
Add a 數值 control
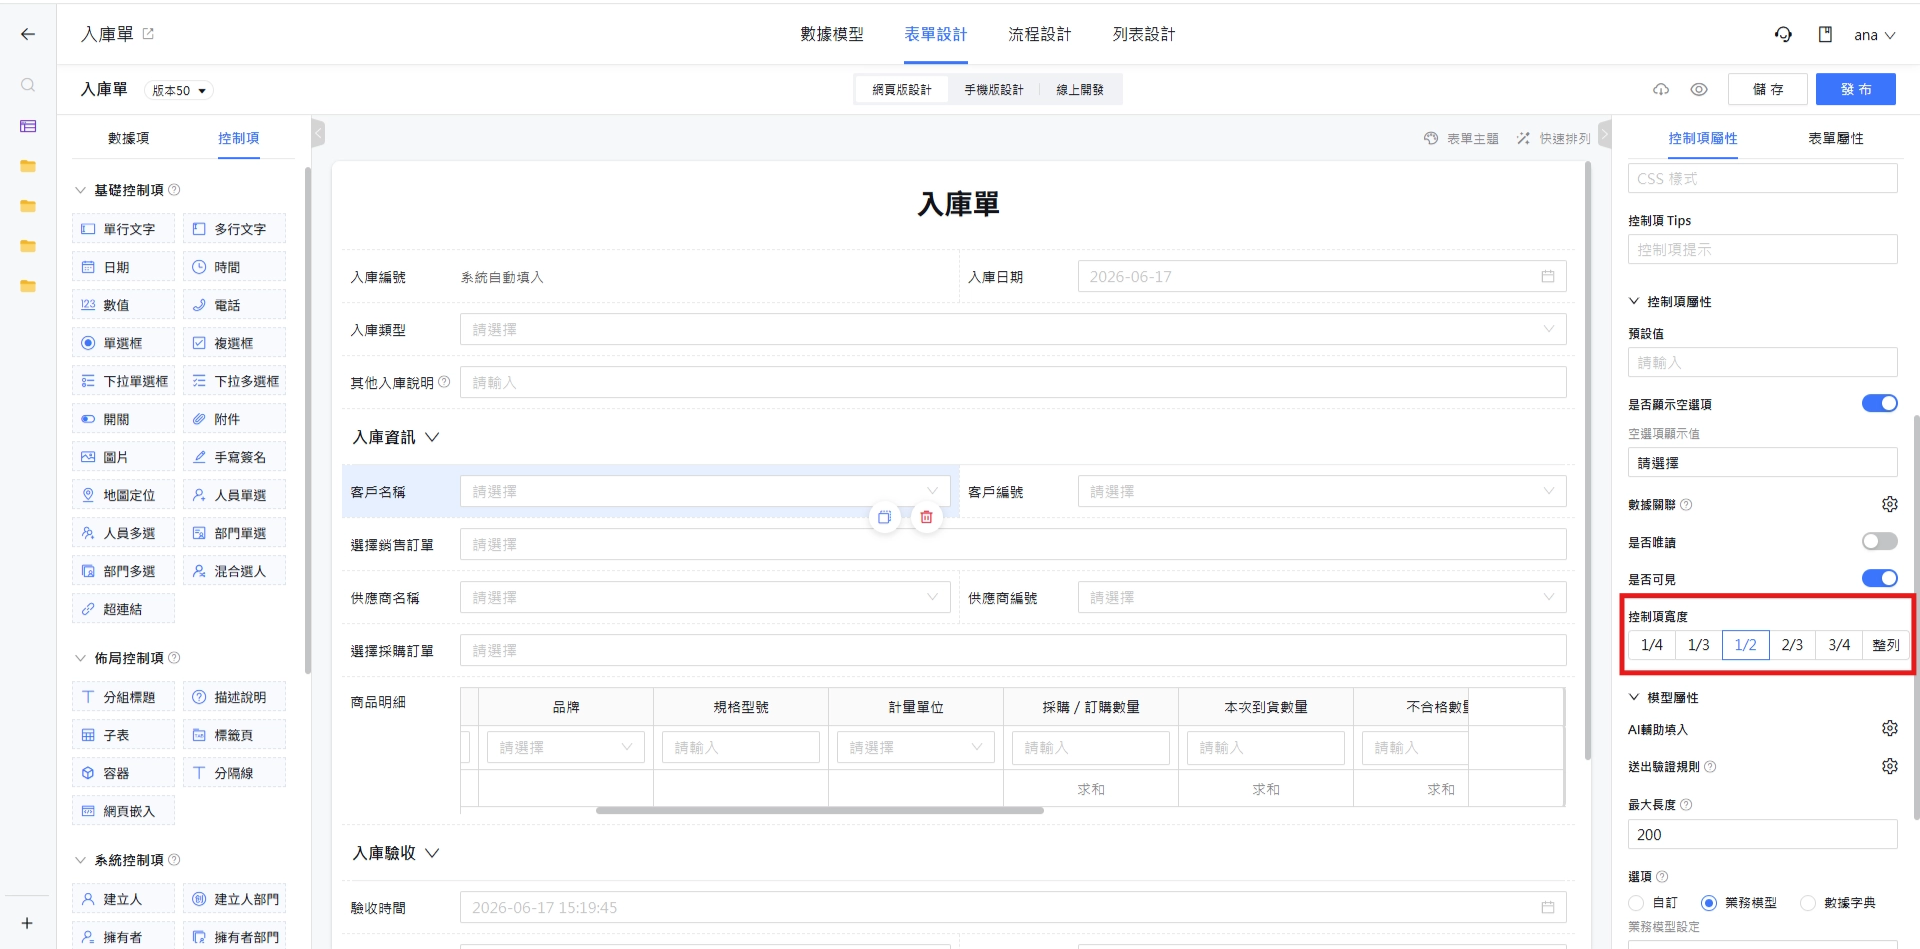point(123,305)
